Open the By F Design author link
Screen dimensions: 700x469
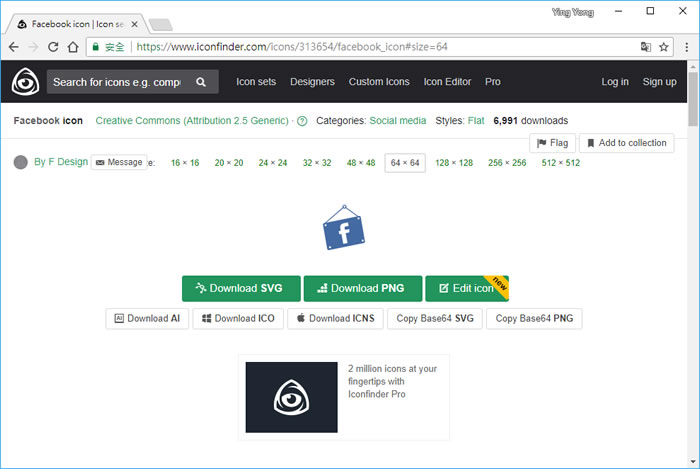click(x=61, y=162)
